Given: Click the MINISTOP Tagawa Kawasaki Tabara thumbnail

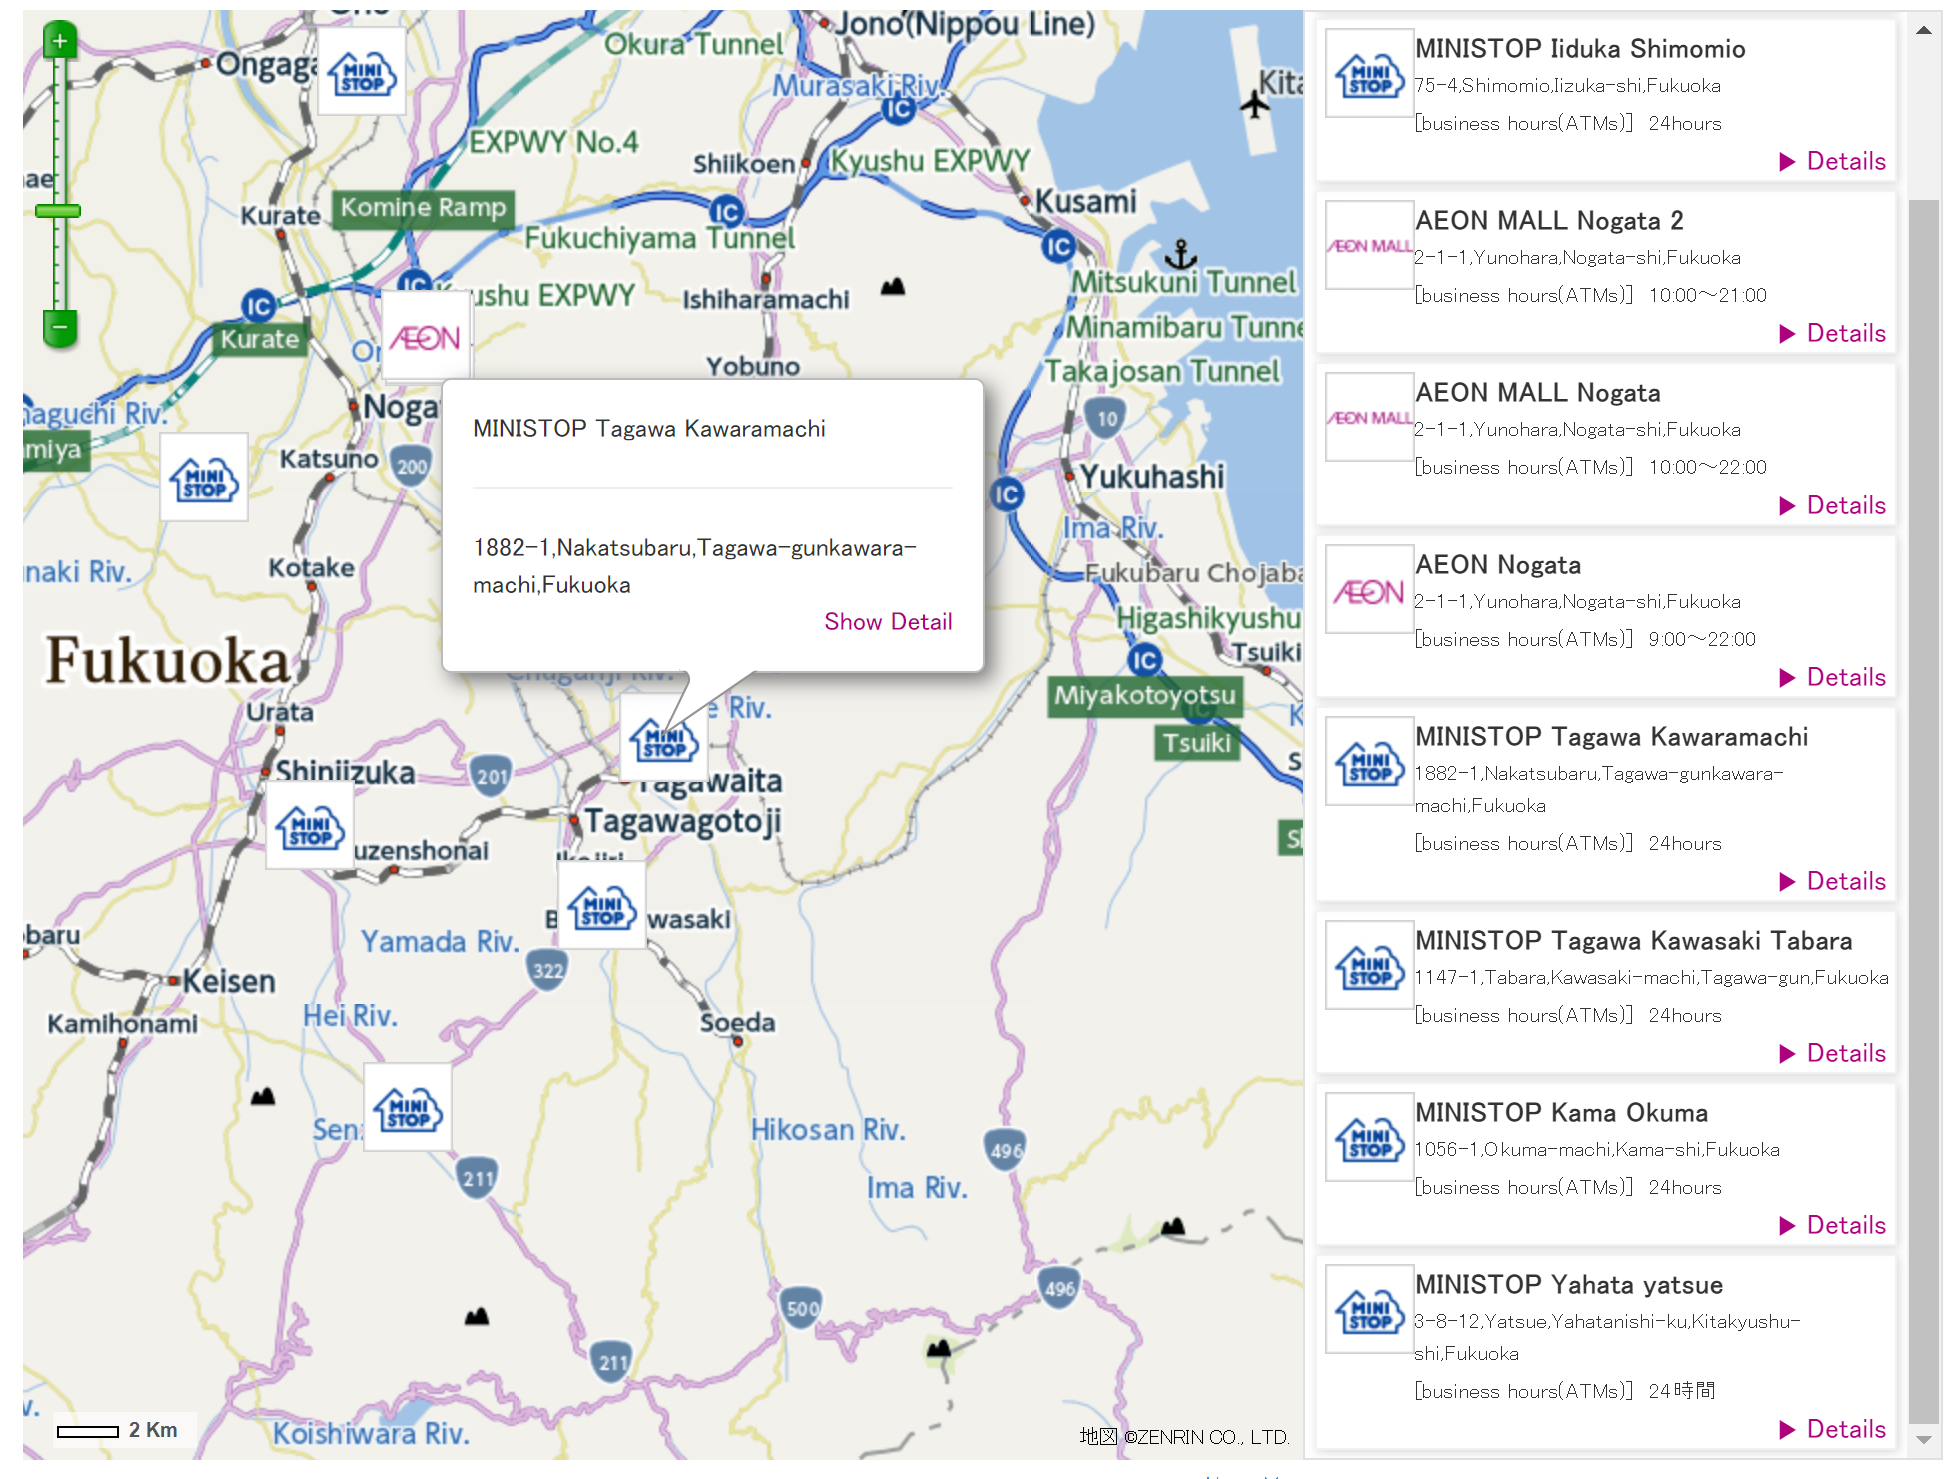Looking at the screenshot, I should pos(1369,965).
